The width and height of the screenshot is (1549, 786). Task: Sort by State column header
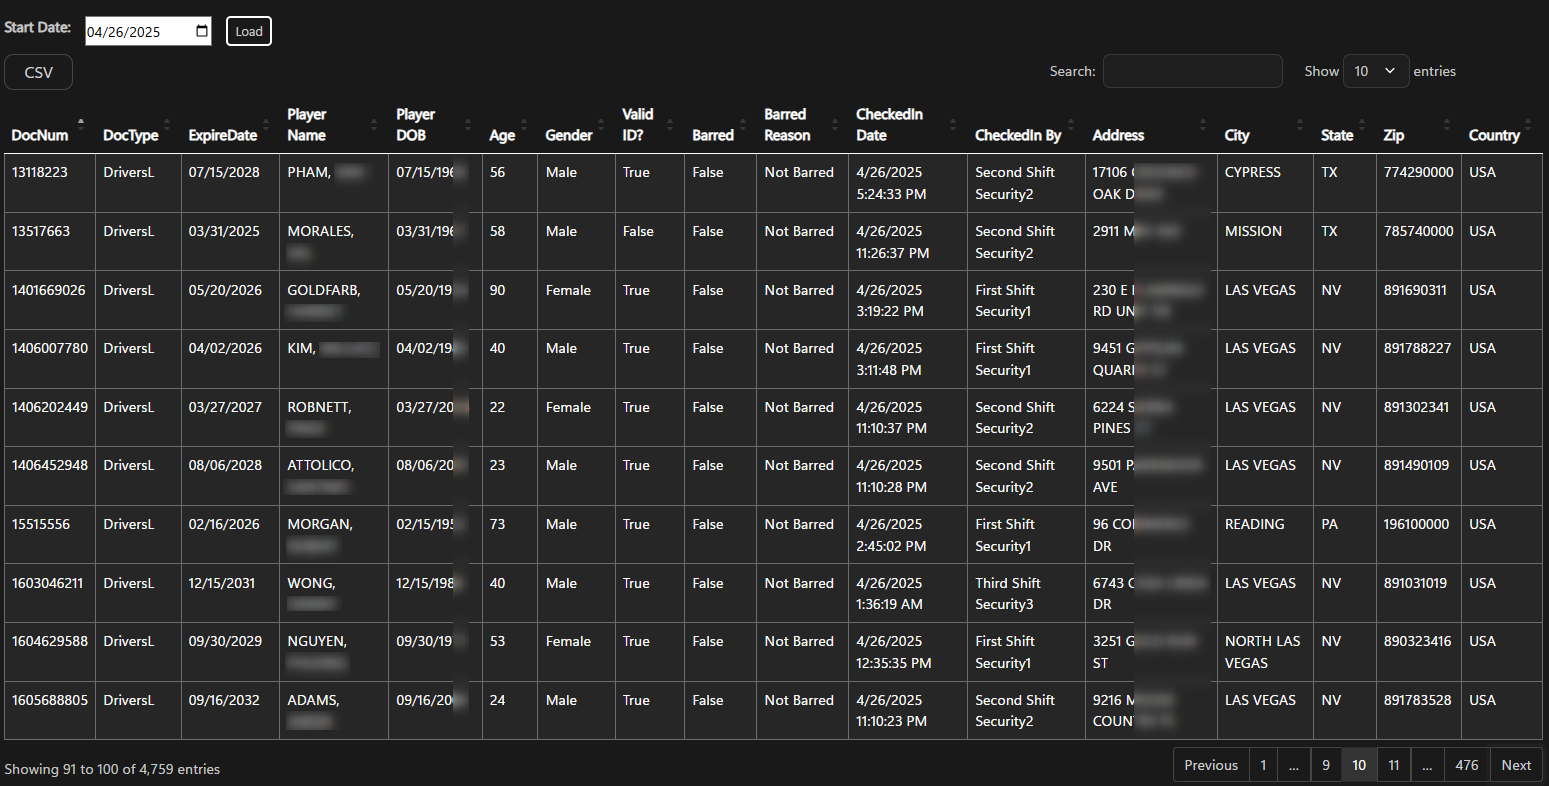coord(1336,135)
